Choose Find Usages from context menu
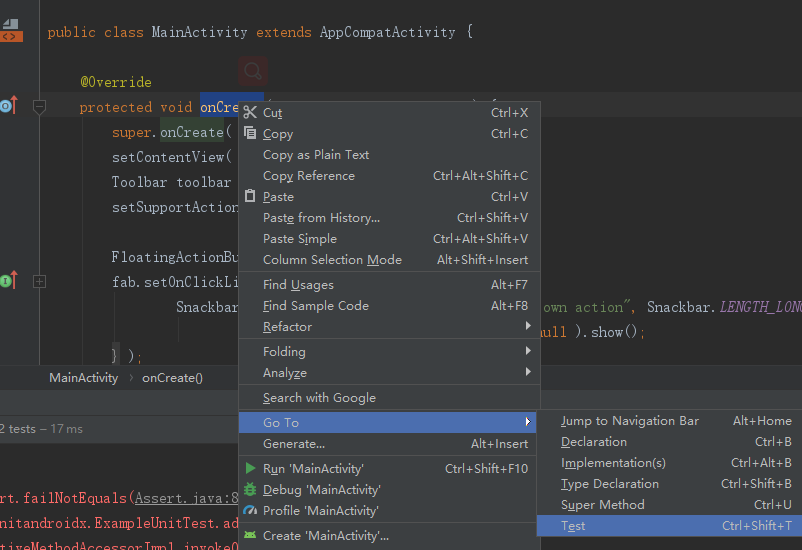802x550 pixels. click(298, 285)
